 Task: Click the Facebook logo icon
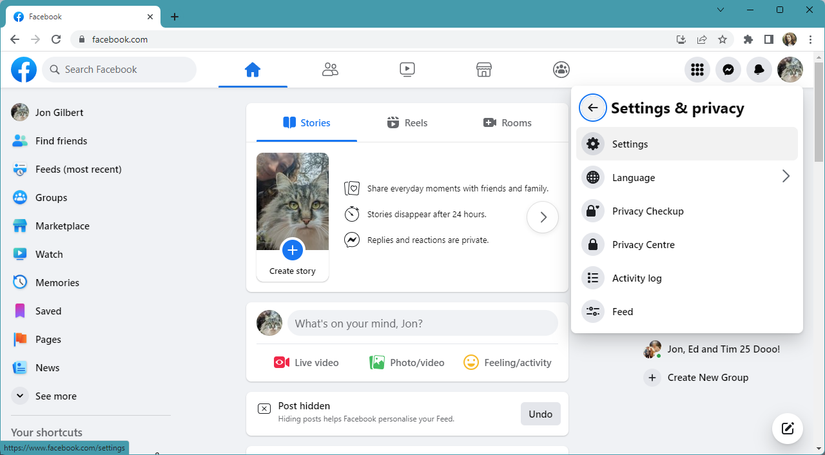[x=24, y=69]
